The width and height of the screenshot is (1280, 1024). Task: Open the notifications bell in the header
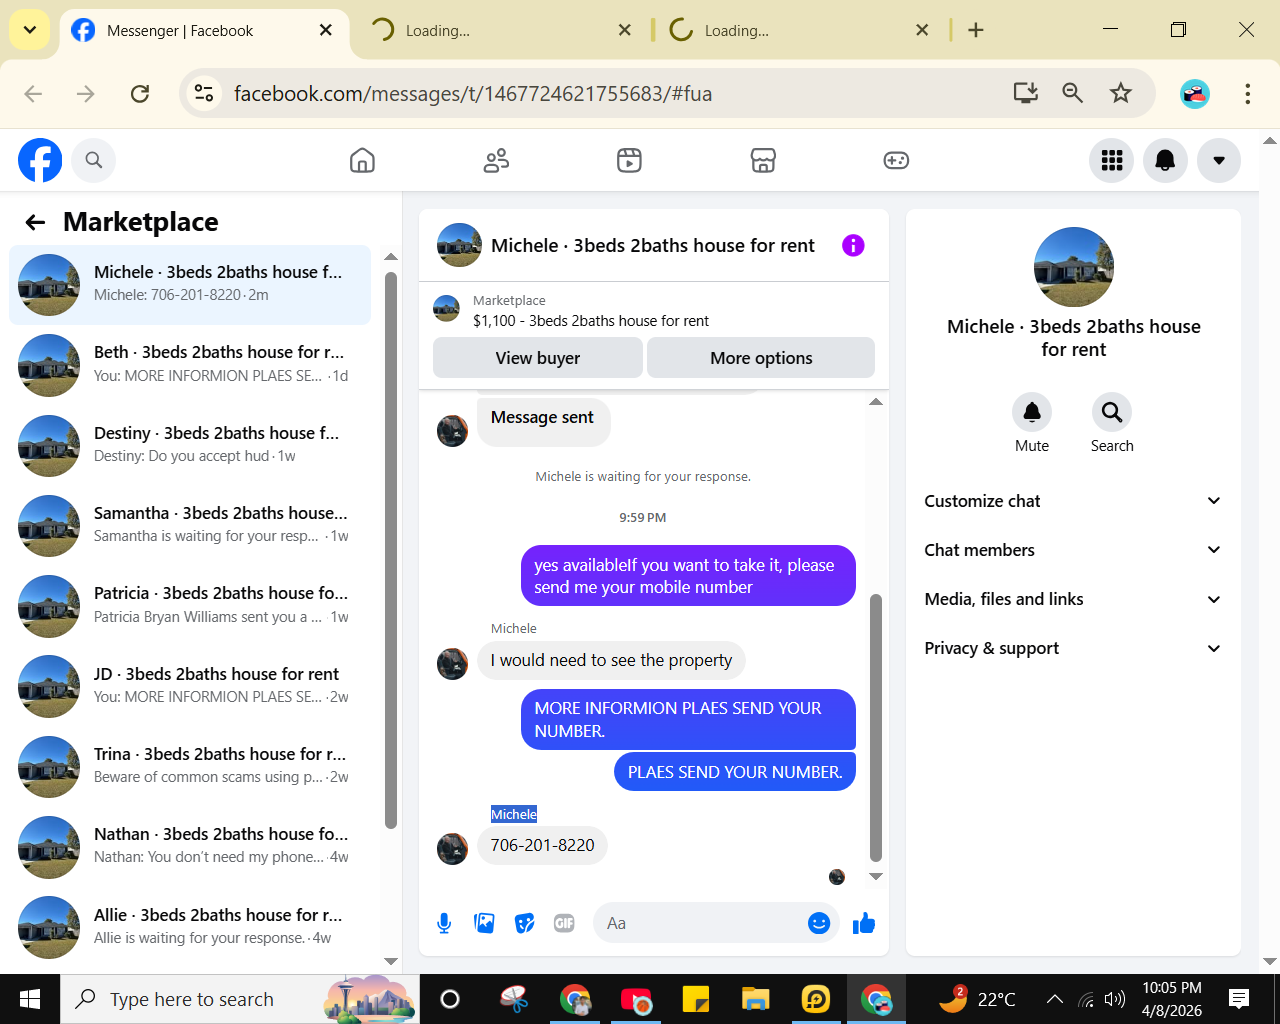[1165, 160]
